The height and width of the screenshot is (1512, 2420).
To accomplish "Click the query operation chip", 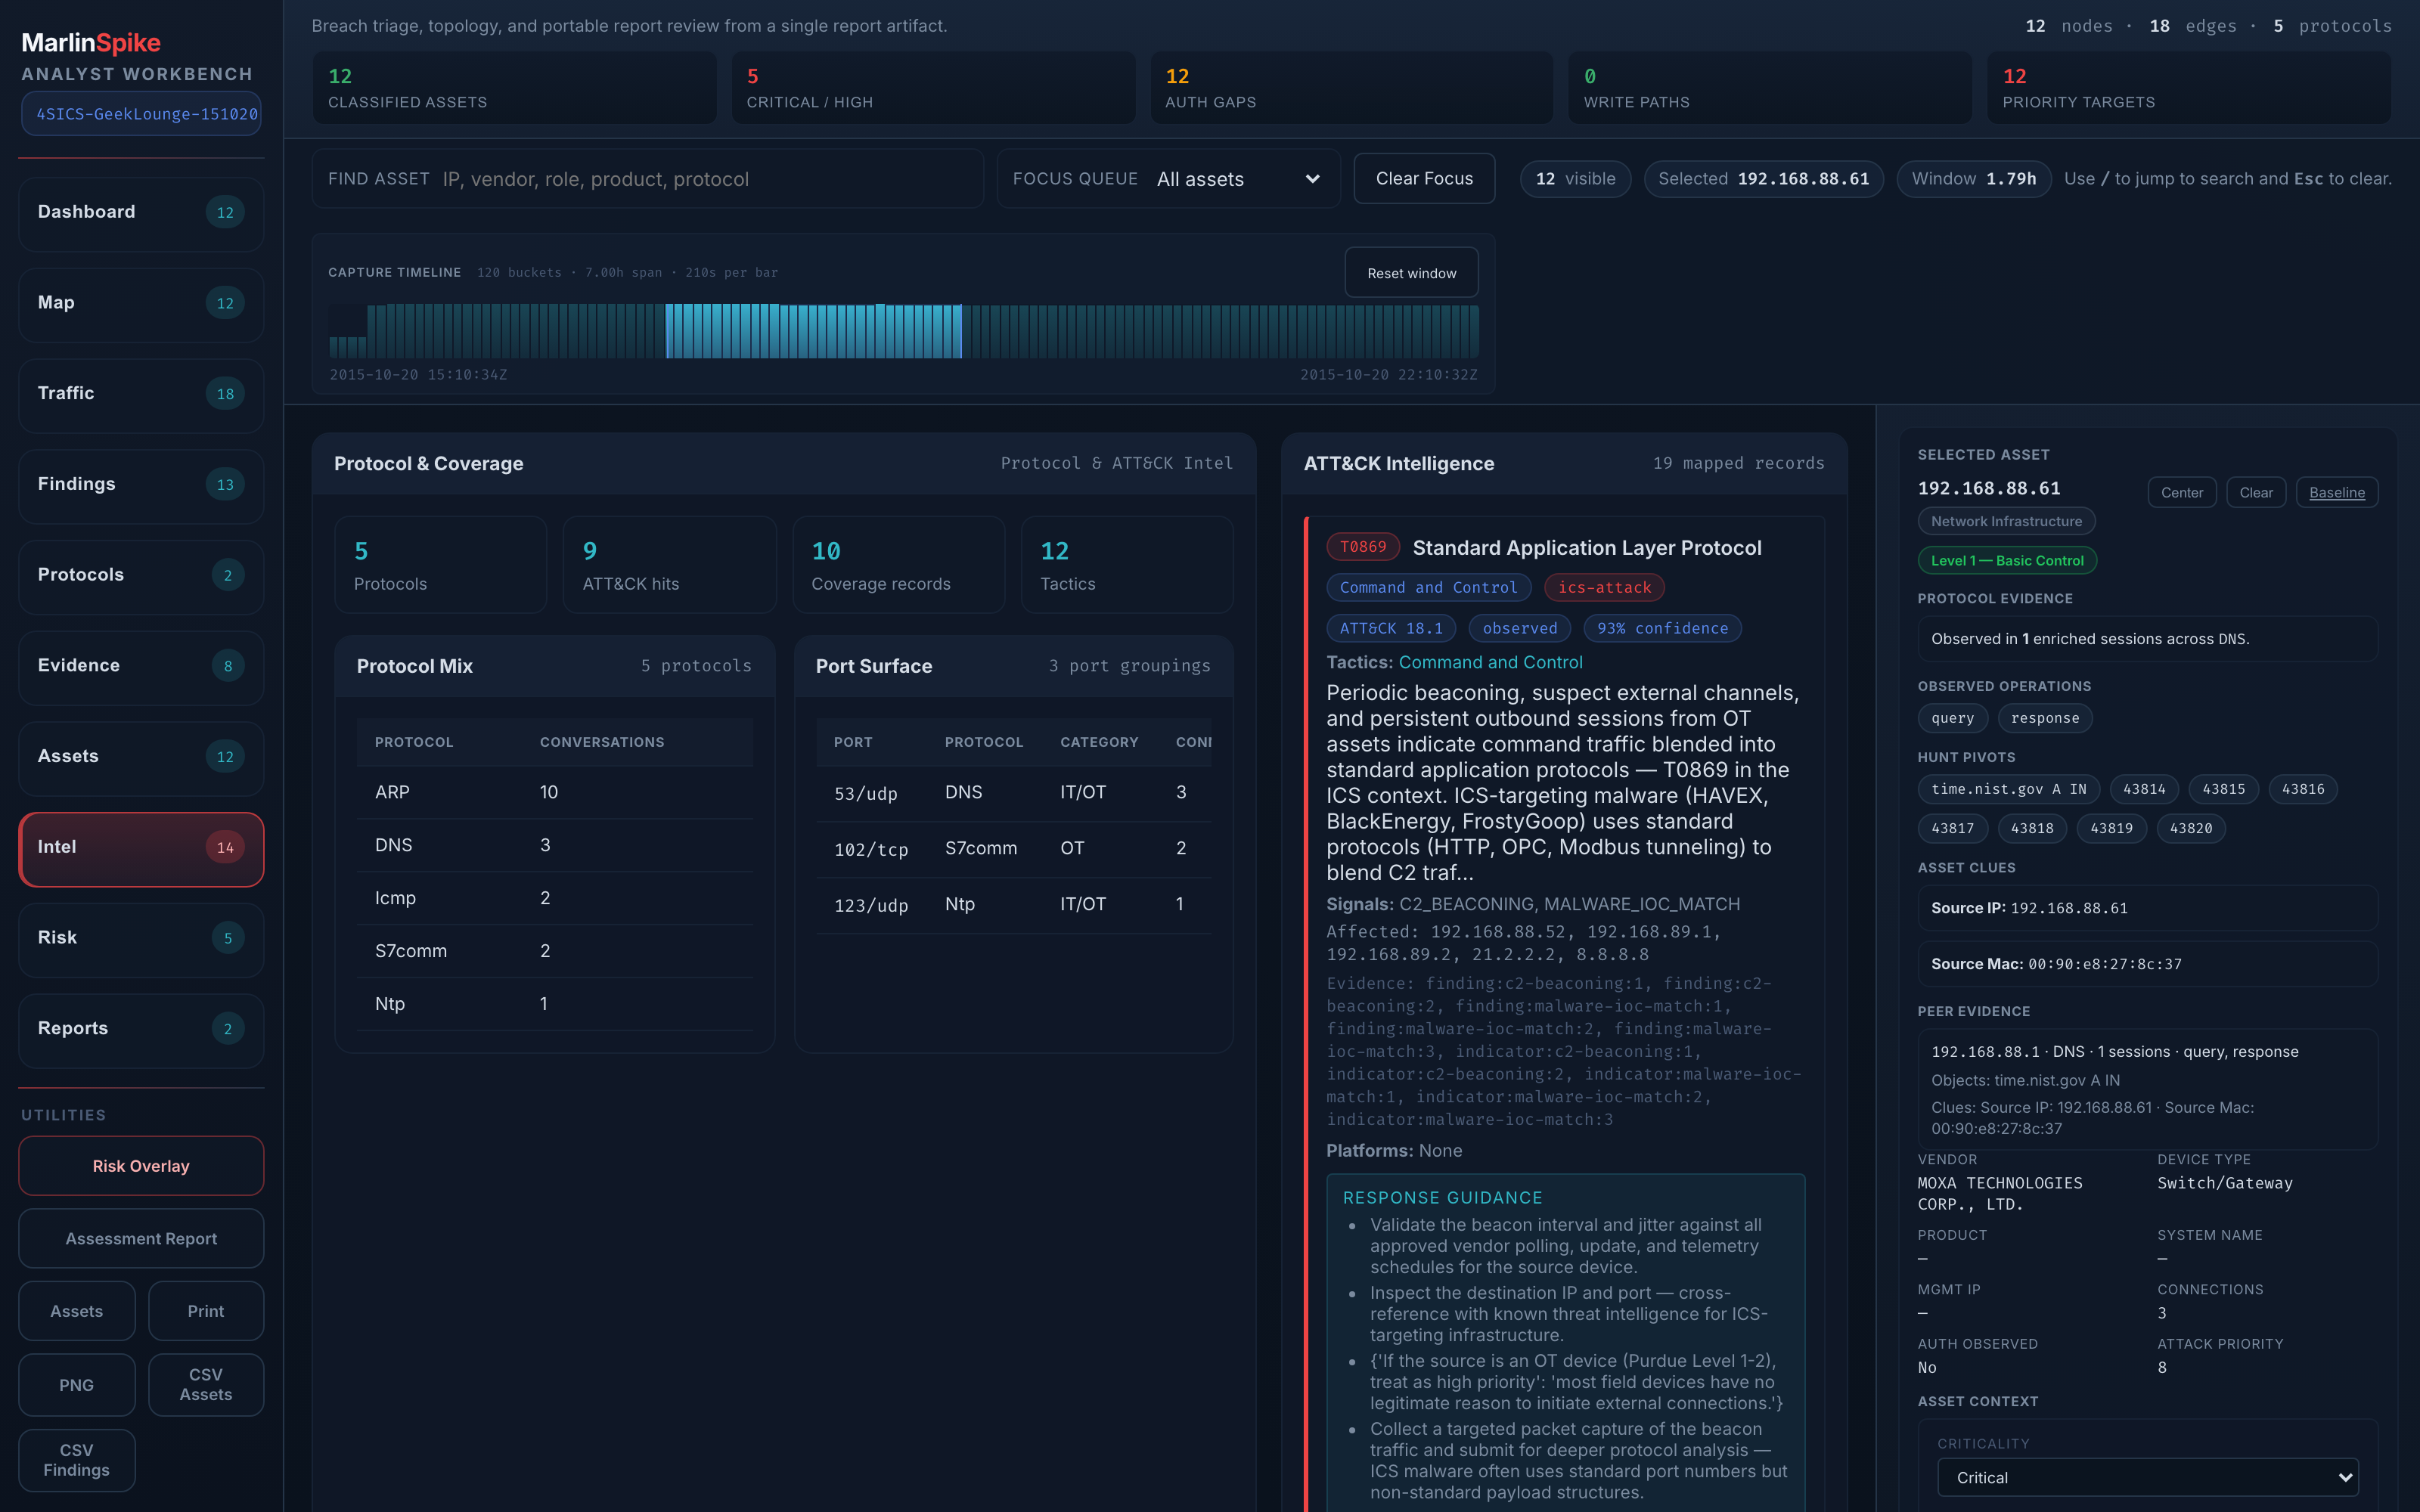I will 1953,718.
